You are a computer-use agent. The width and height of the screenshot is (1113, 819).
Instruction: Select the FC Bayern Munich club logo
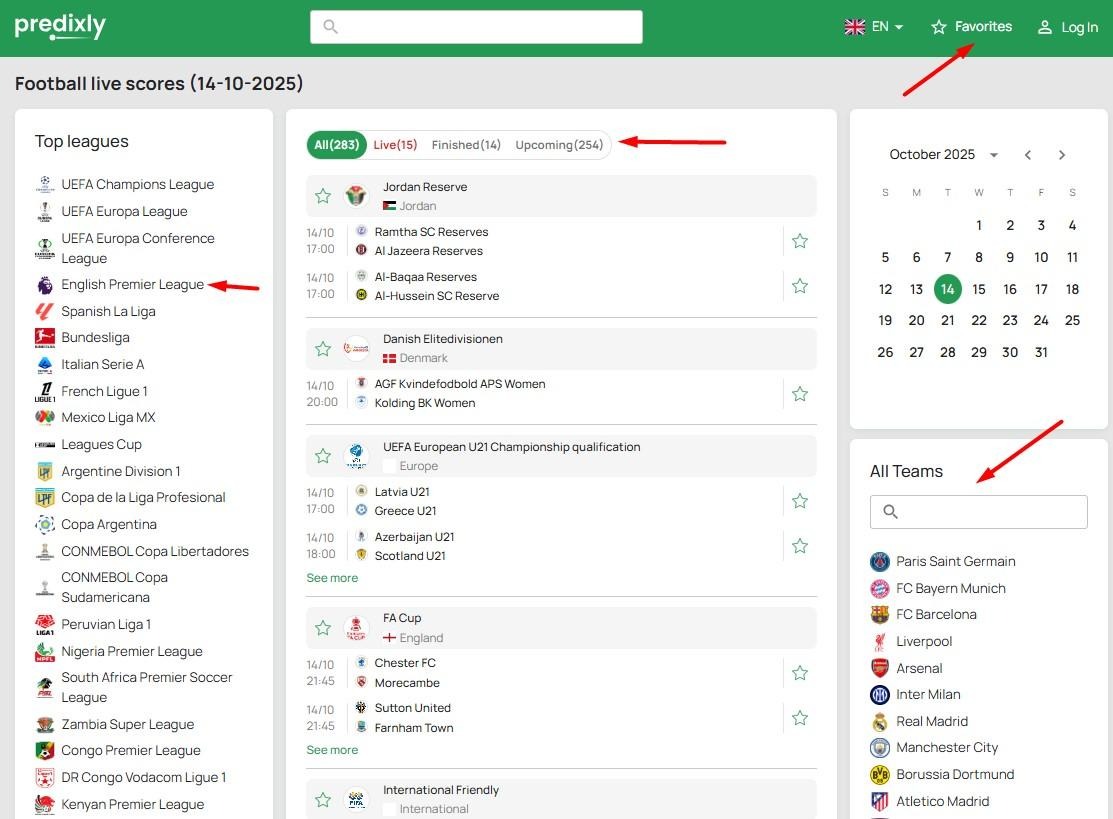(x=880, y=588)
